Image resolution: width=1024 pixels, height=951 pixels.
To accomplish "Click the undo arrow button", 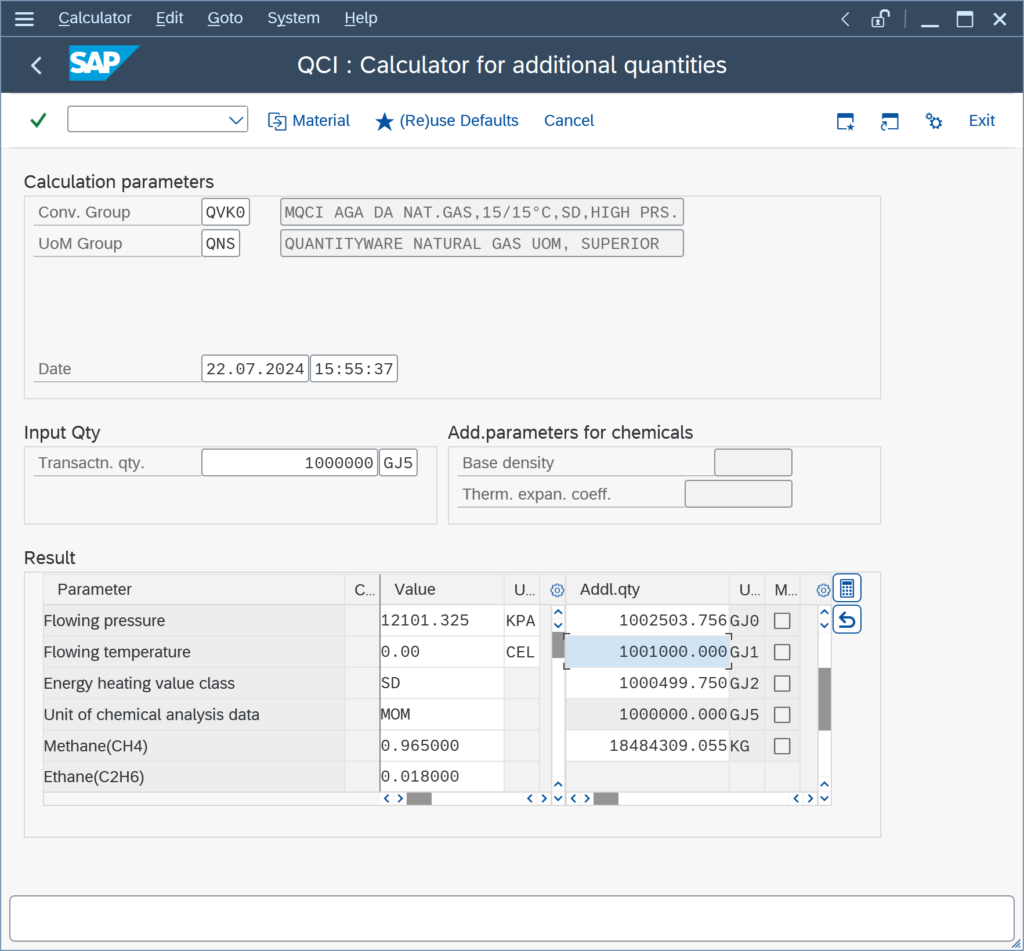I will (847, 620).
